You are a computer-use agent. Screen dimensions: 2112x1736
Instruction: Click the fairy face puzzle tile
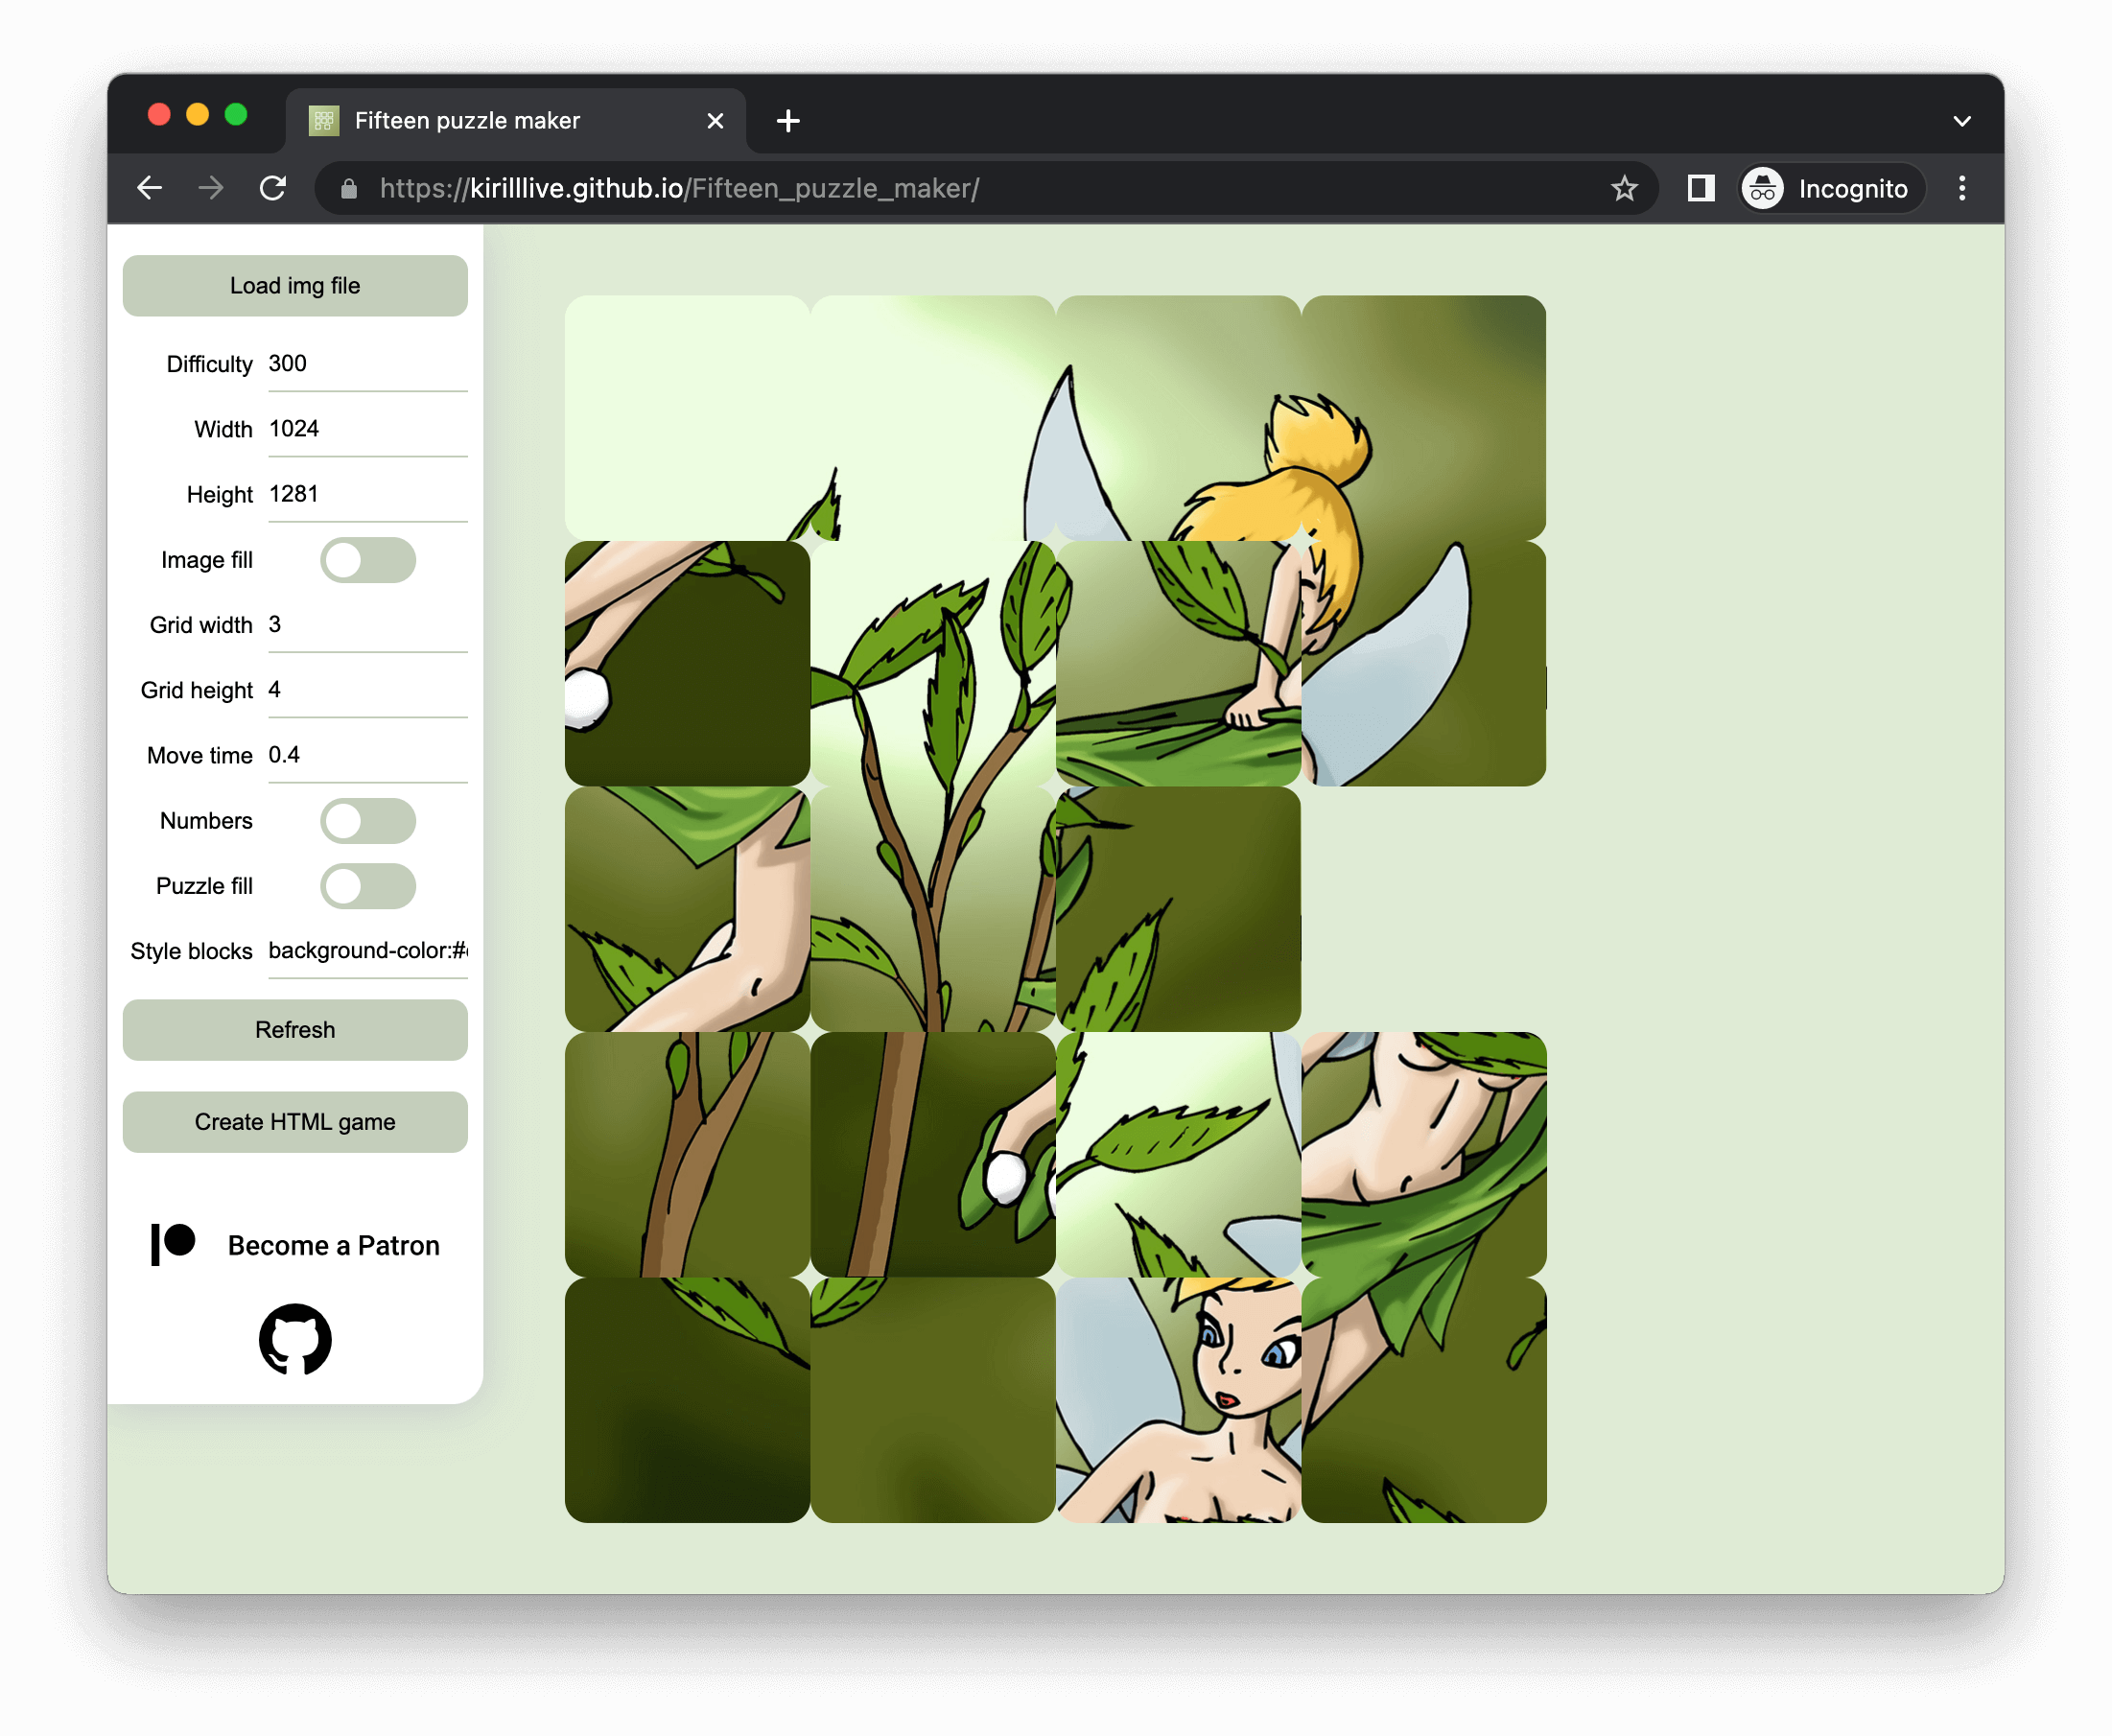pos(1178,1400)
